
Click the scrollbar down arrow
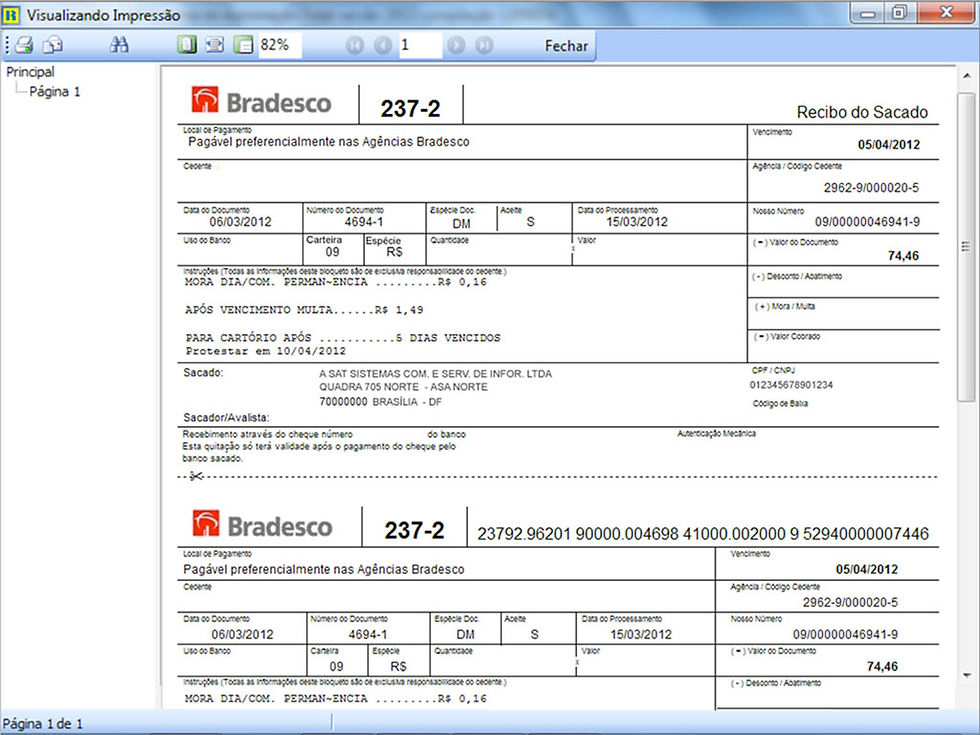tap(967, 676)
